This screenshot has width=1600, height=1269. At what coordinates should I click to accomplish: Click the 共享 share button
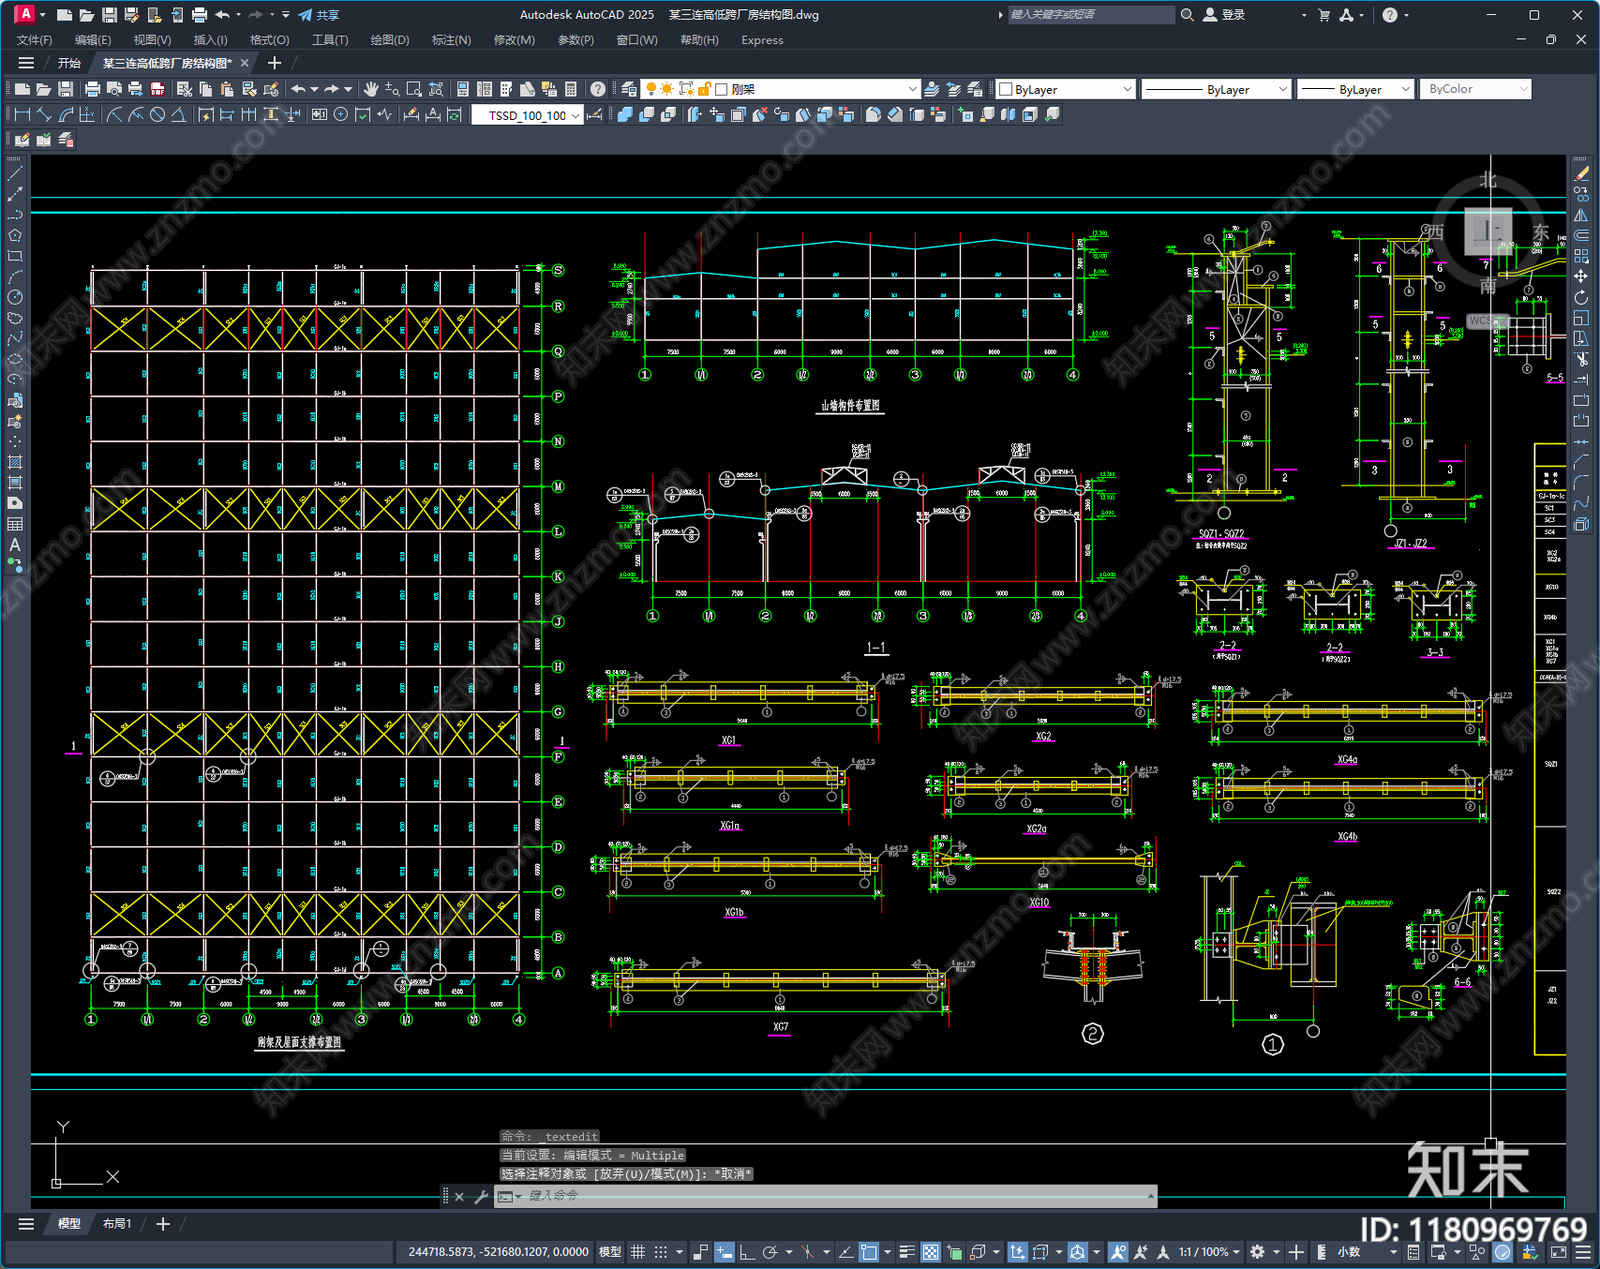click(320, 15)
